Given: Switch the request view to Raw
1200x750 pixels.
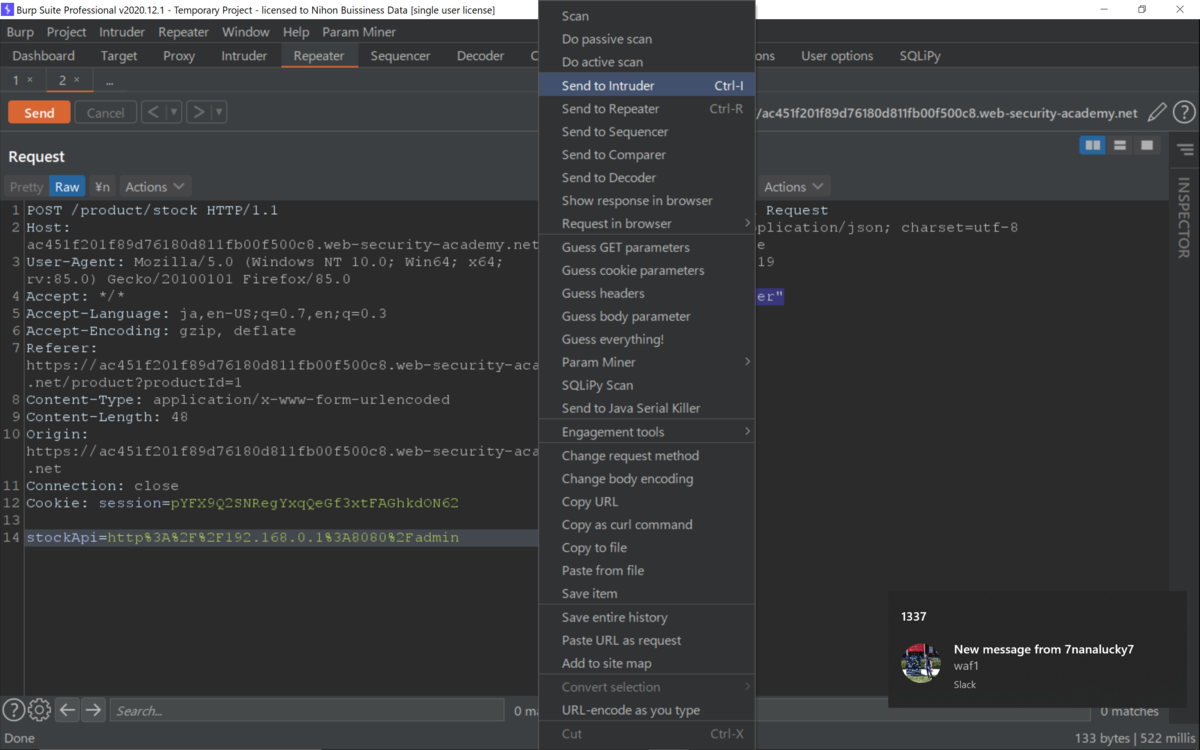Looking at the screenshot, I should 67,186.
